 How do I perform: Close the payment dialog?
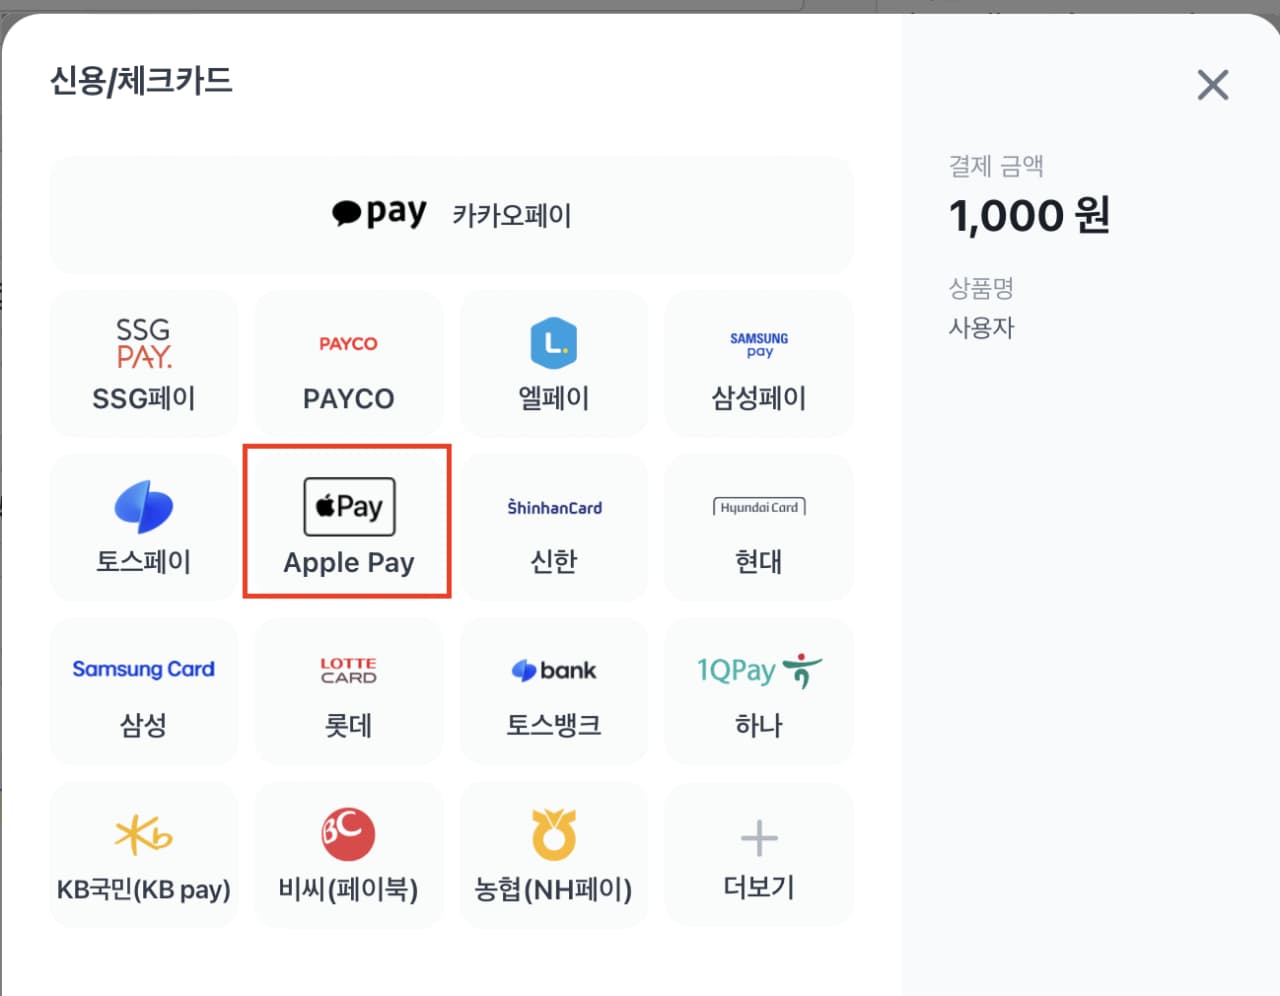(x=1212, y=85)
